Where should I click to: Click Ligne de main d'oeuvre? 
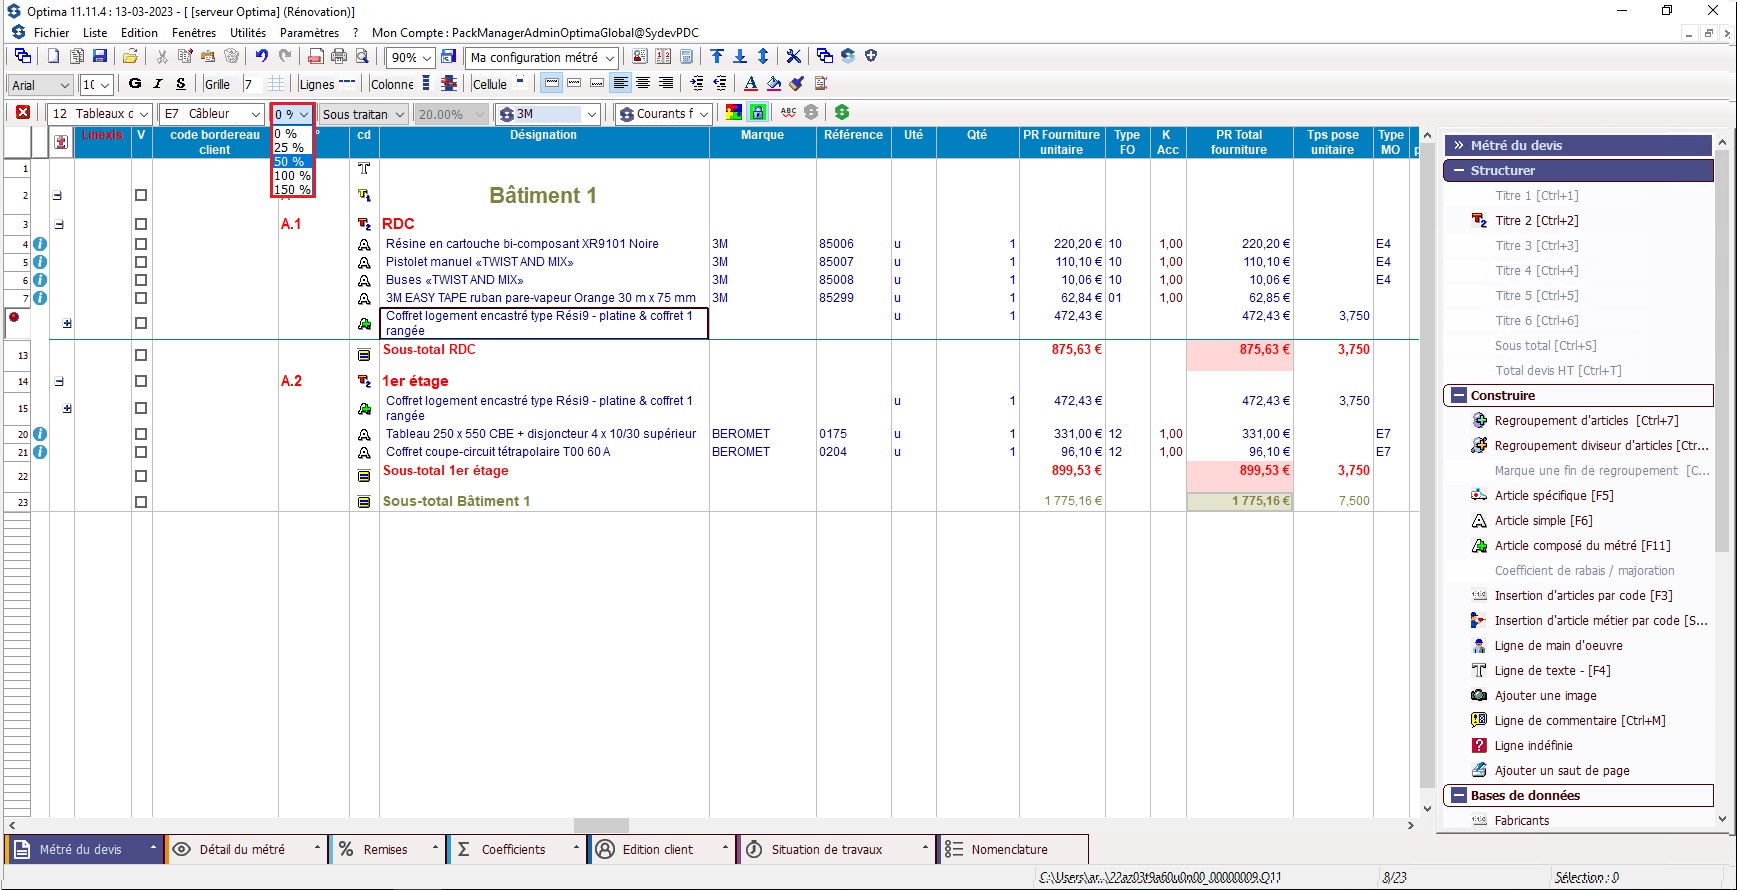point(1558,646)
